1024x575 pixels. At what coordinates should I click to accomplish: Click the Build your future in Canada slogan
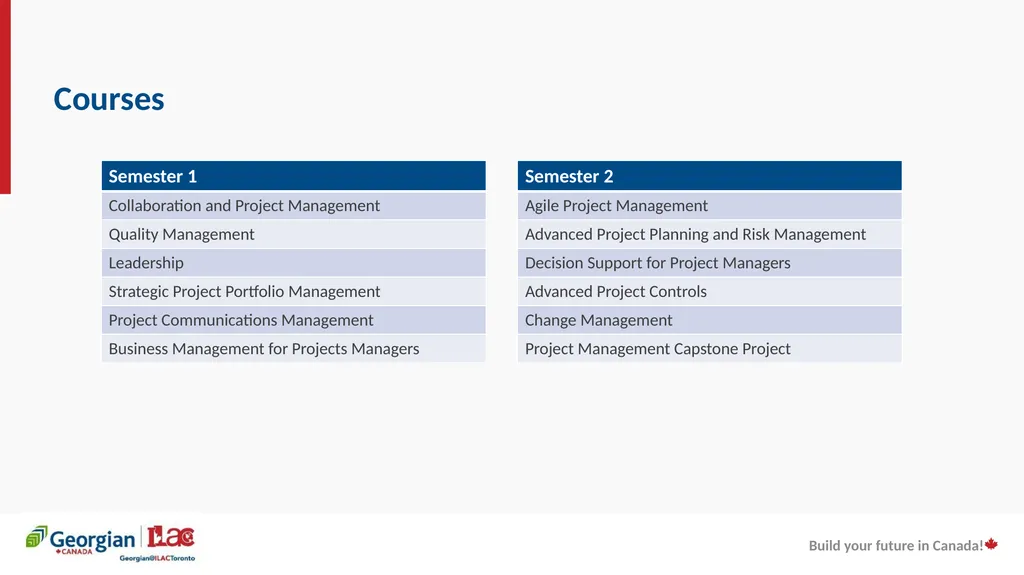click(895, 546)
